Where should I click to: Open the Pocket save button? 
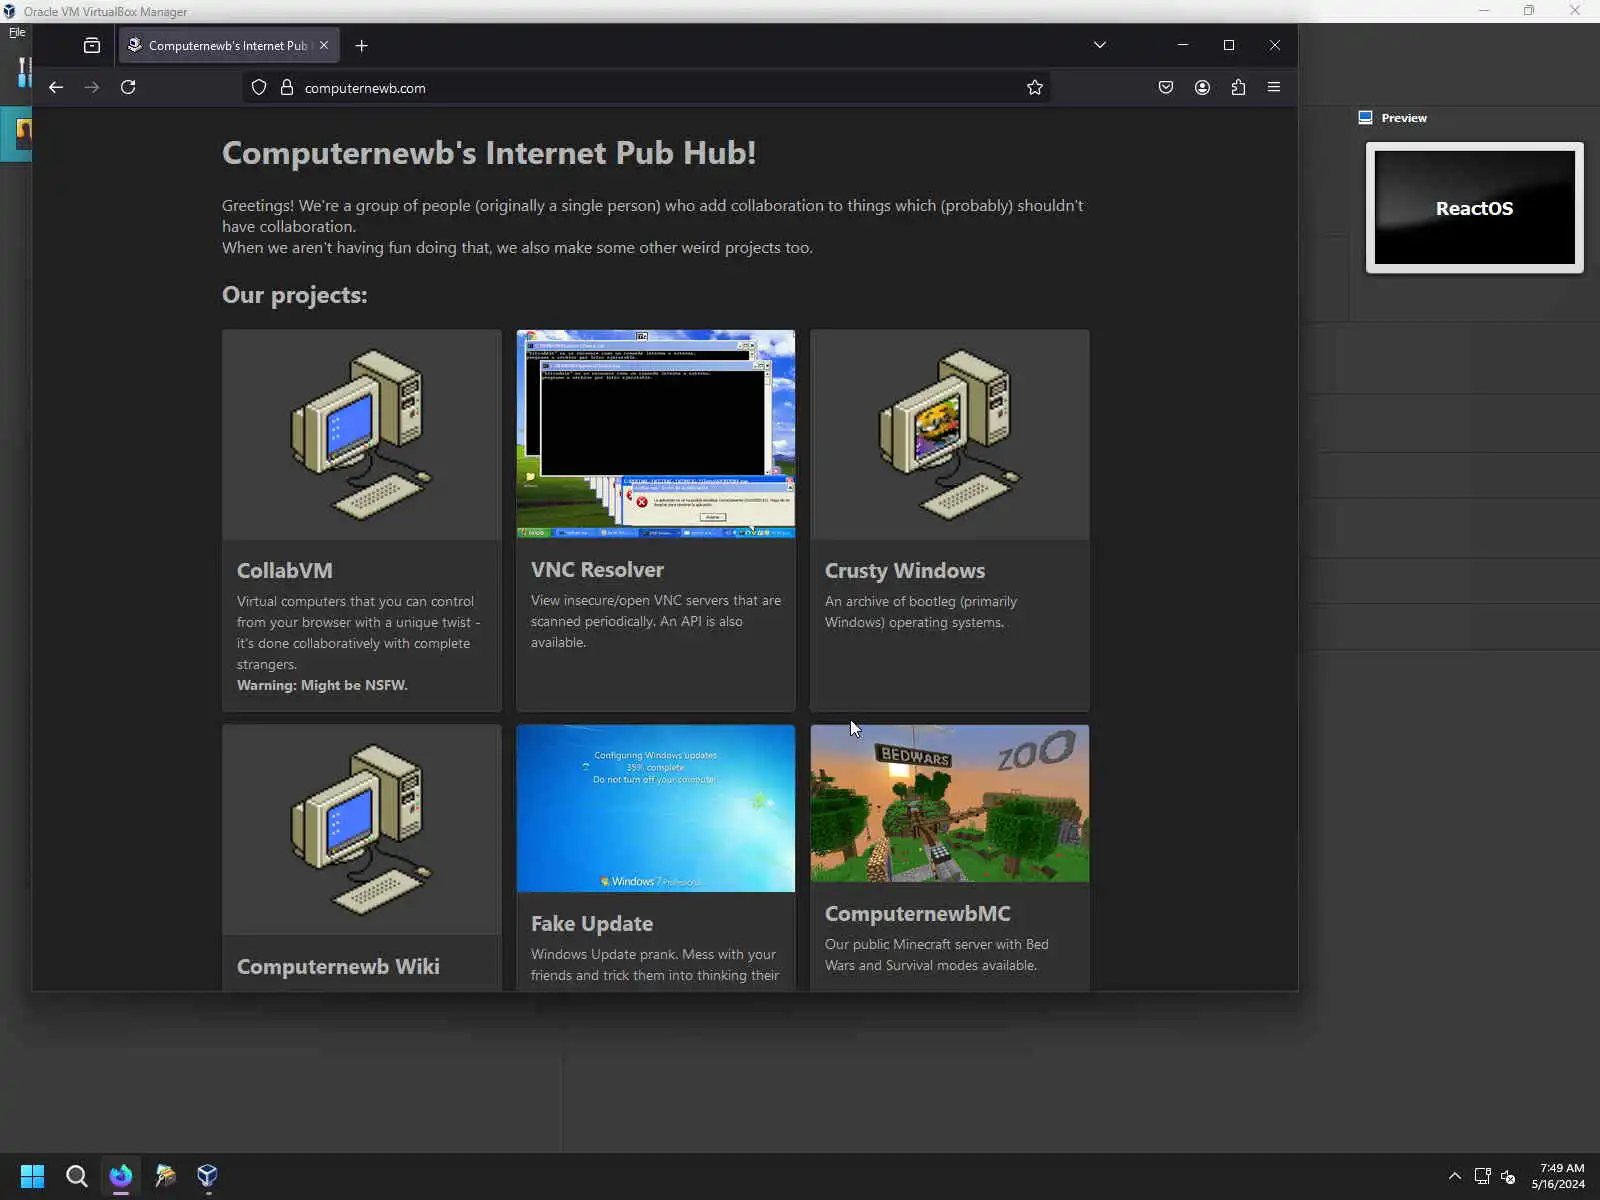1166,87
